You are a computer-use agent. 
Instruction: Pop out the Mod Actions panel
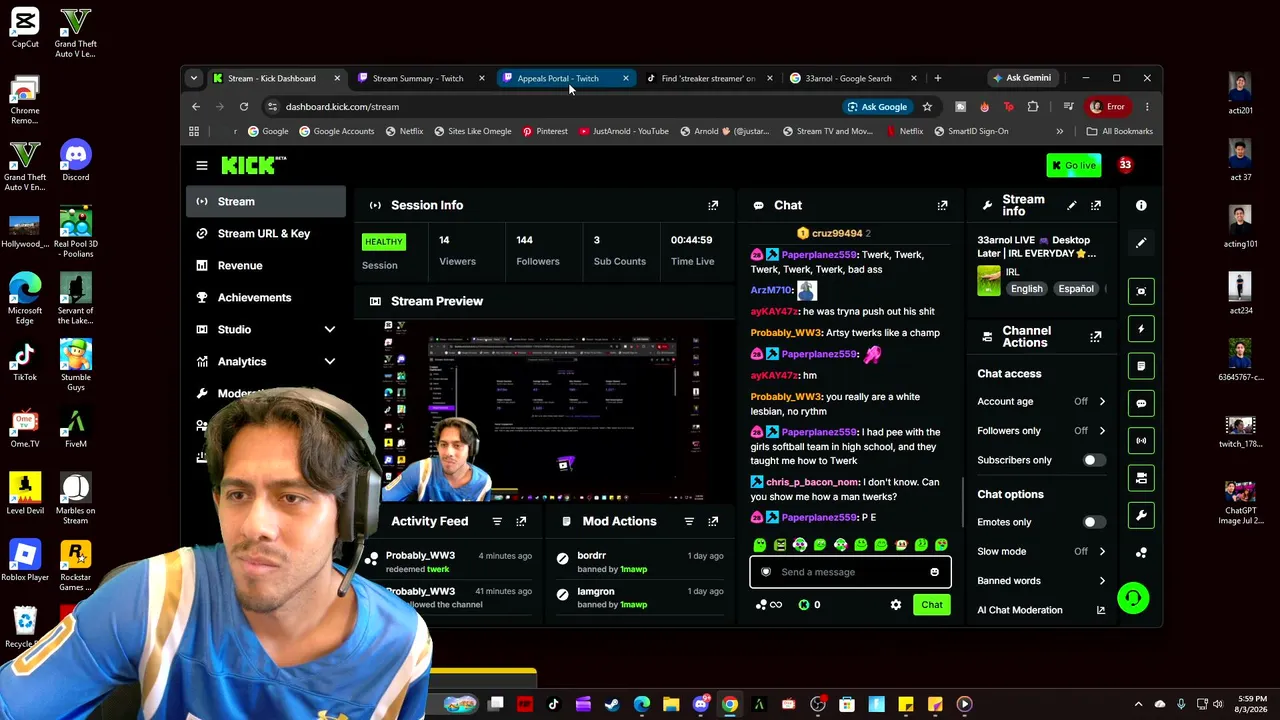tap(713, 521)
